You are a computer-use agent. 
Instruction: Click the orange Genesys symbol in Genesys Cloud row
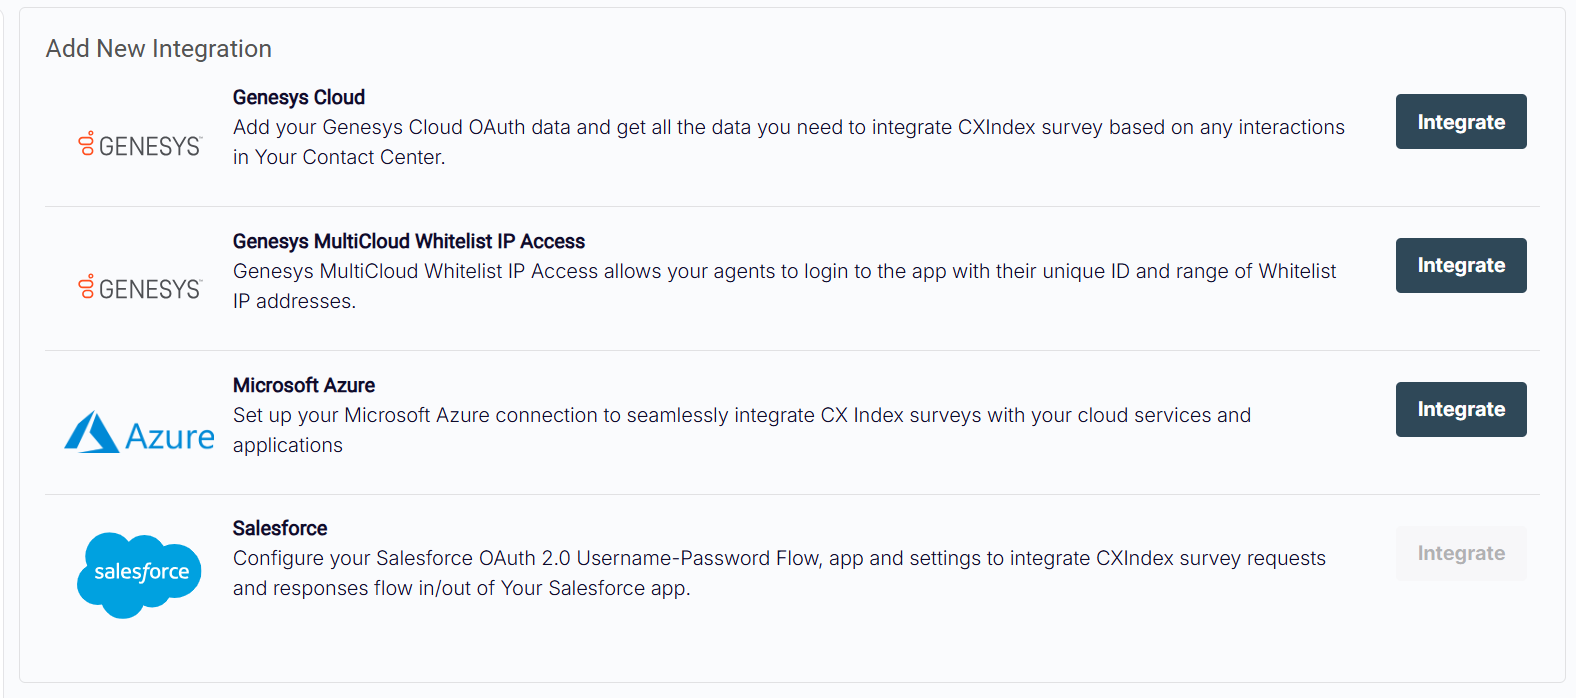click(x=87, y=144)
